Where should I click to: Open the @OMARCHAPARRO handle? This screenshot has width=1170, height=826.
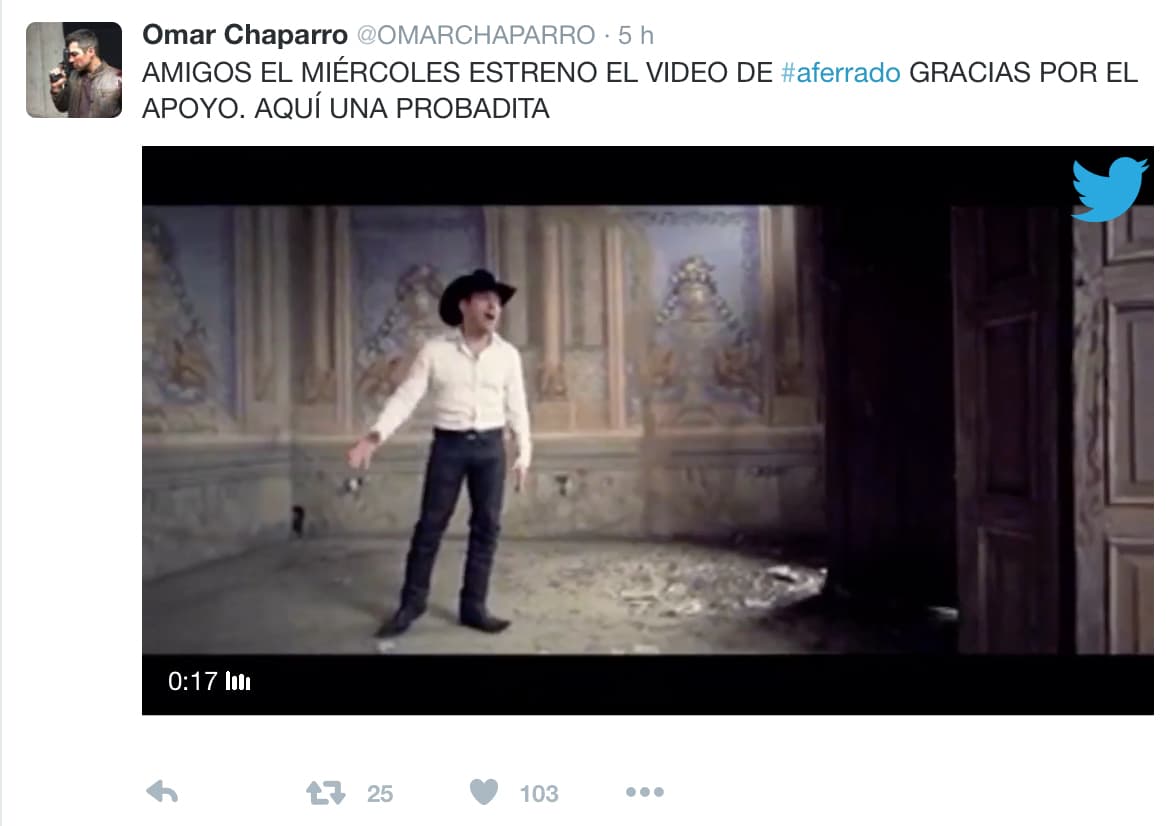point(476,35)
